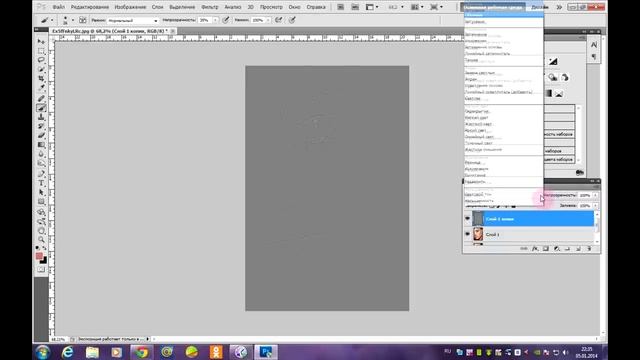The width and height of the screenshot is (640, 360).
Task: Select the History Brush tool
Action: tap(41, 126)
